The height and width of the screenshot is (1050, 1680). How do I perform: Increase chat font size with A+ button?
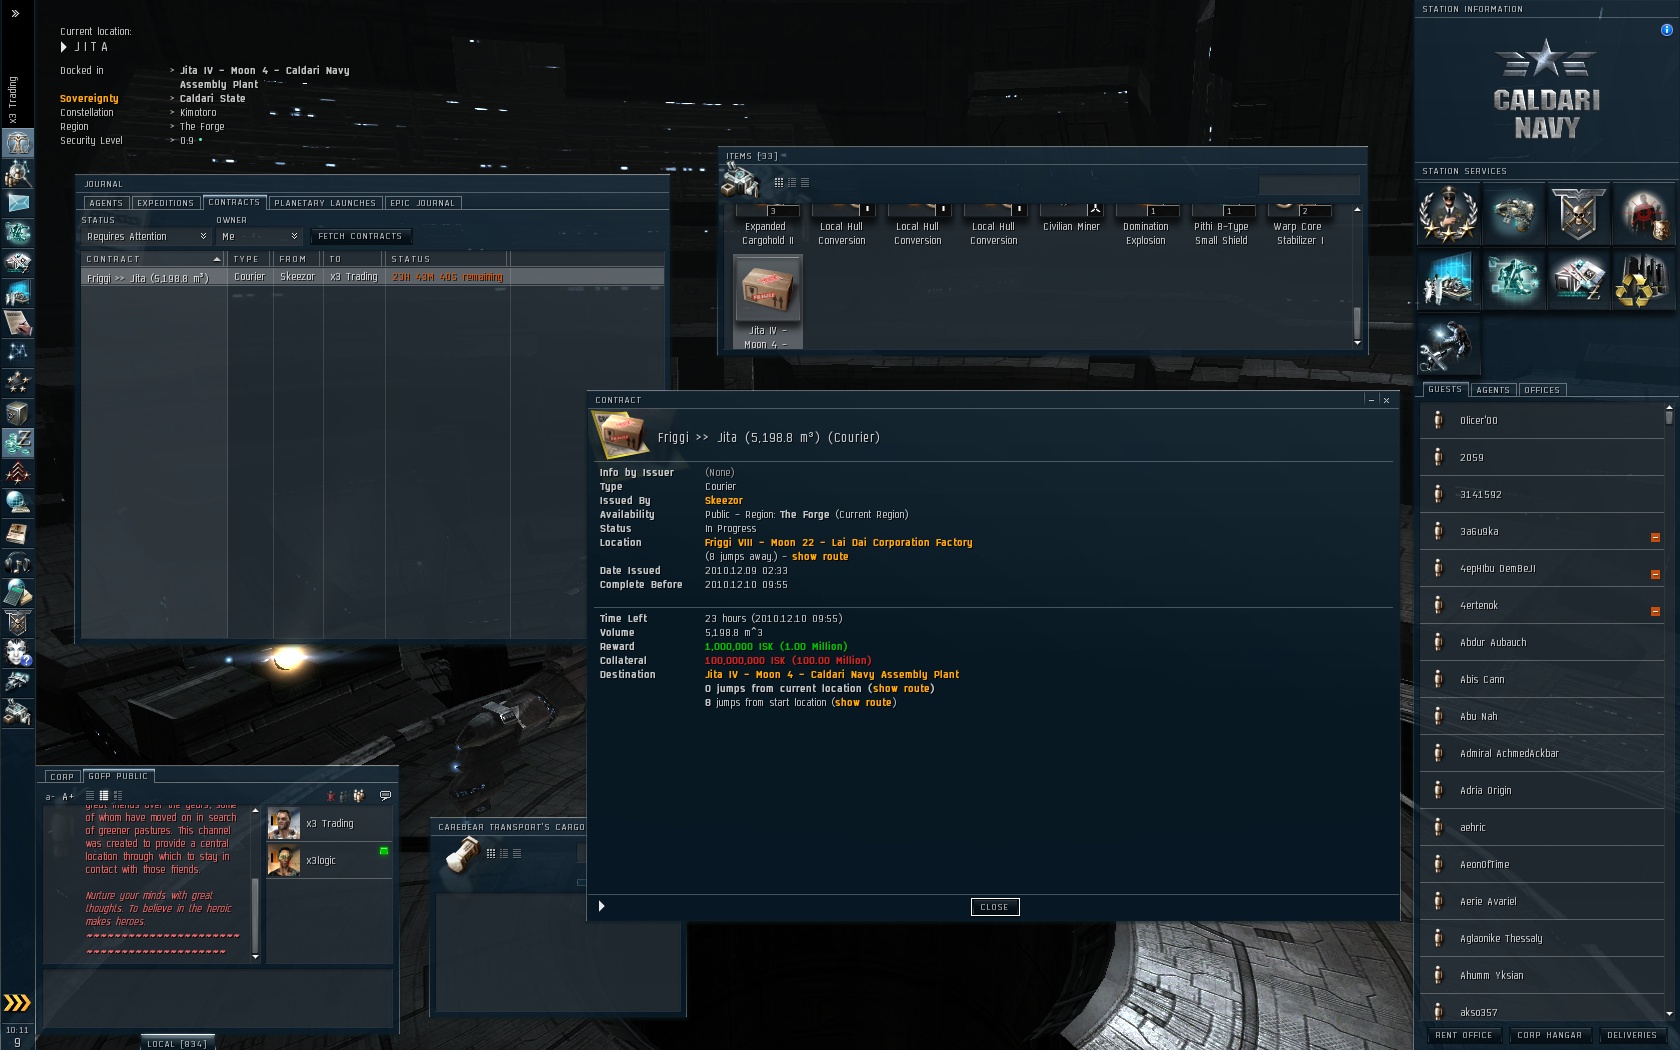[x=68, y=797]
